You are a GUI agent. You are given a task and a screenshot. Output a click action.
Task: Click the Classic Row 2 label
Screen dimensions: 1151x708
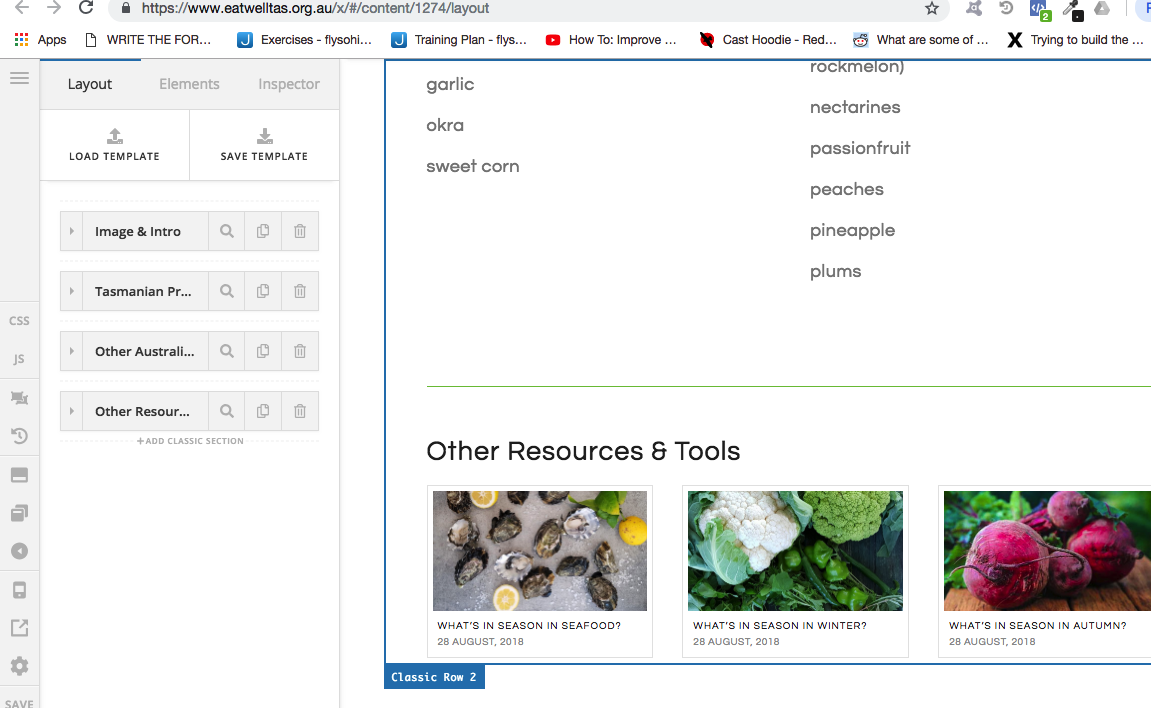[434, 677]
